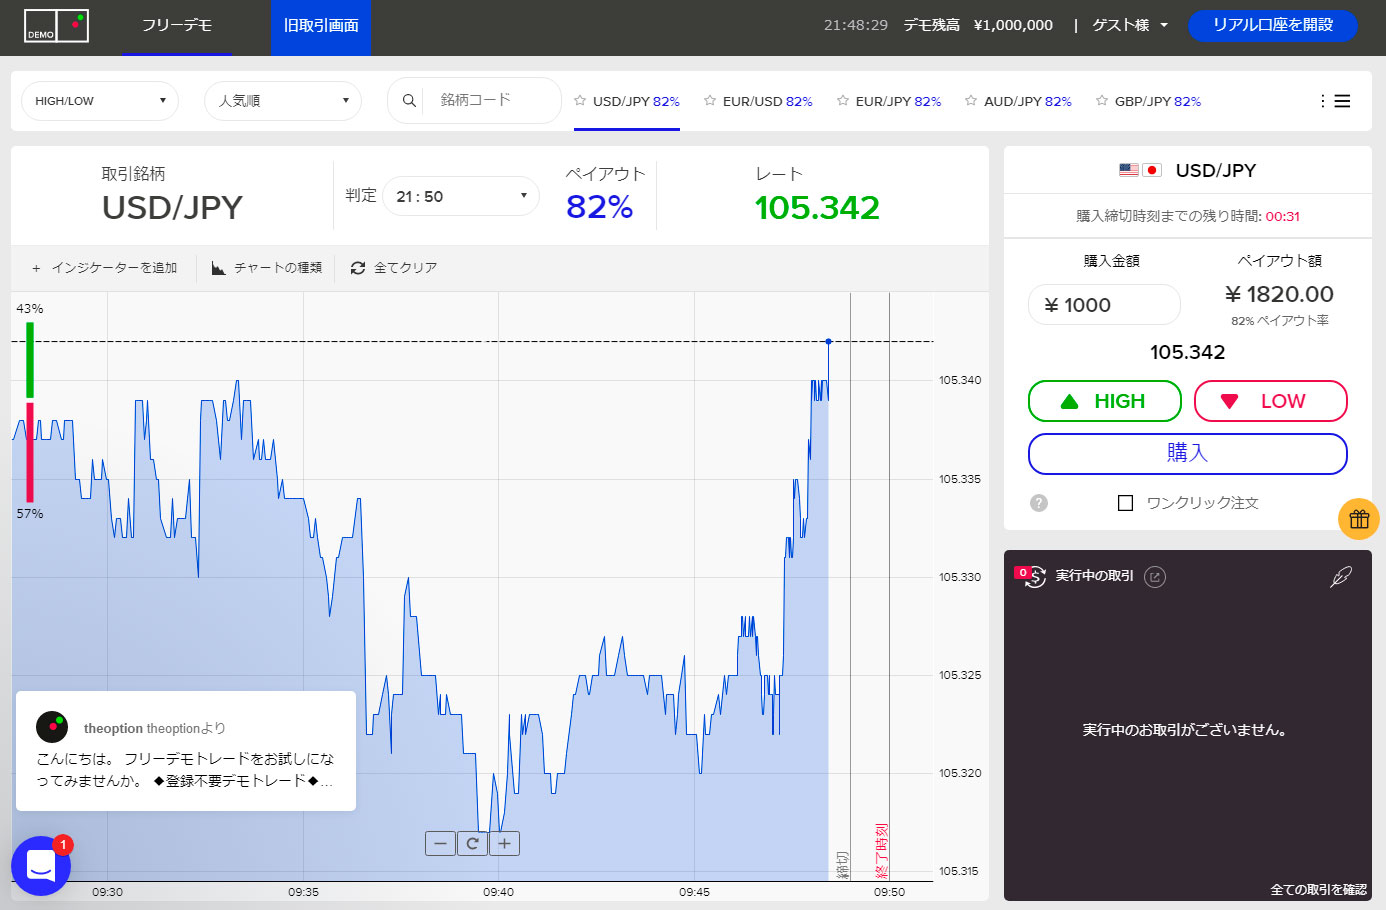Click the demo balance ¥1,000,000

tap(1013, 25)
